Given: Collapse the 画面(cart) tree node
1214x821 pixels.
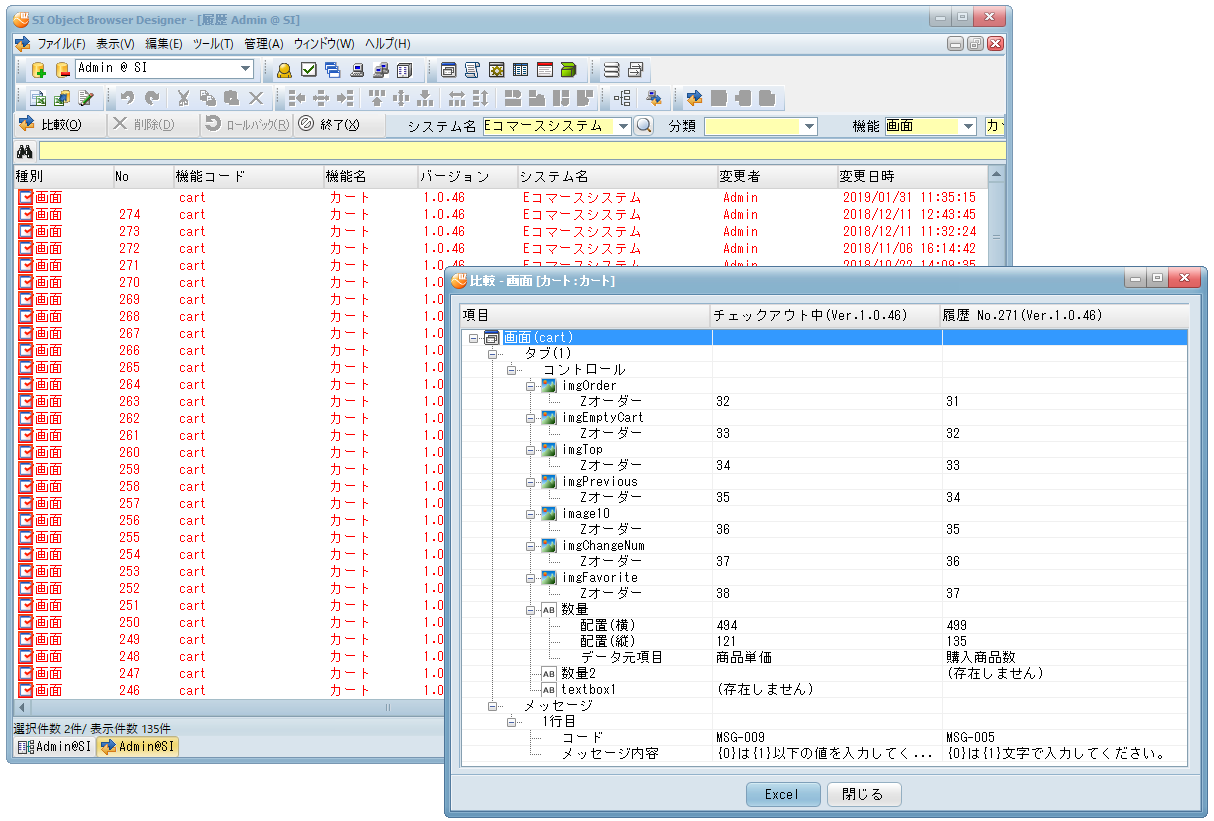Looking at the screenshot, I should [473, 338].
